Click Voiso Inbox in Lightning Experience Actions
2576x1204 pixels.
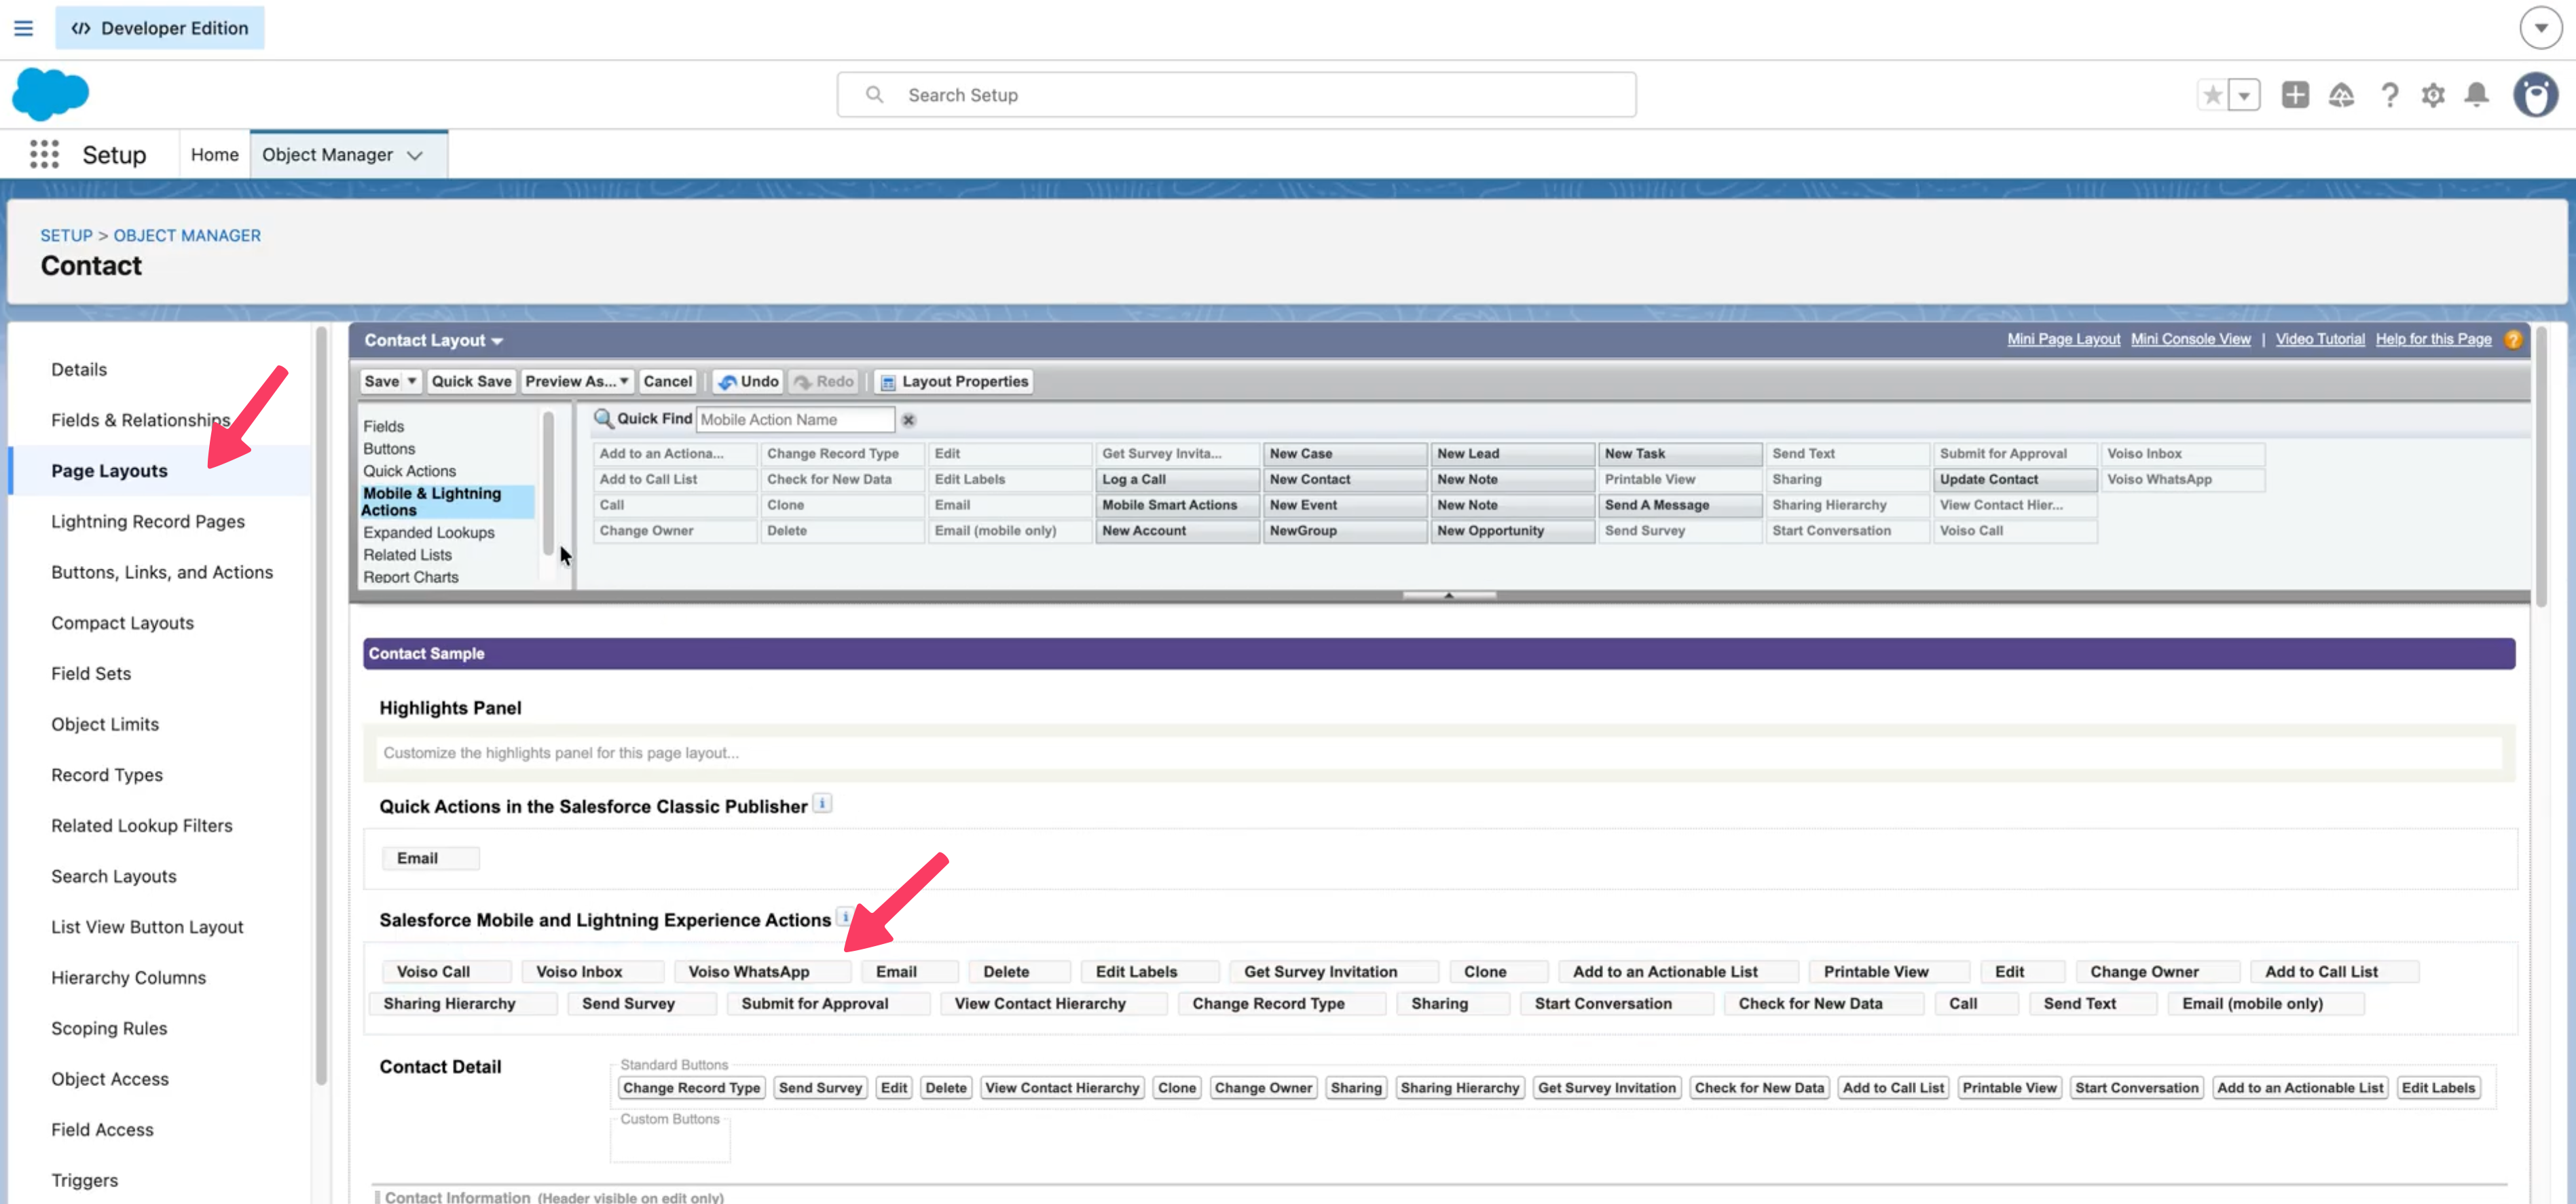click(593, 971)
